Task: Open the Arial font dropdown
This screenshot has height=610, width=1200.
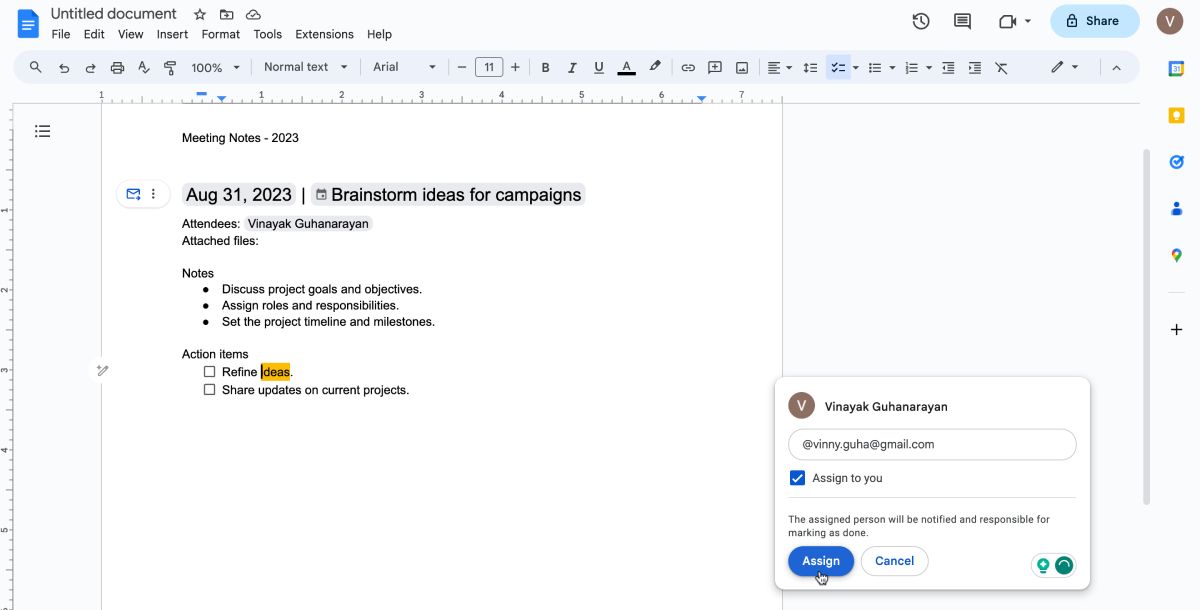Action: (404, 67)
